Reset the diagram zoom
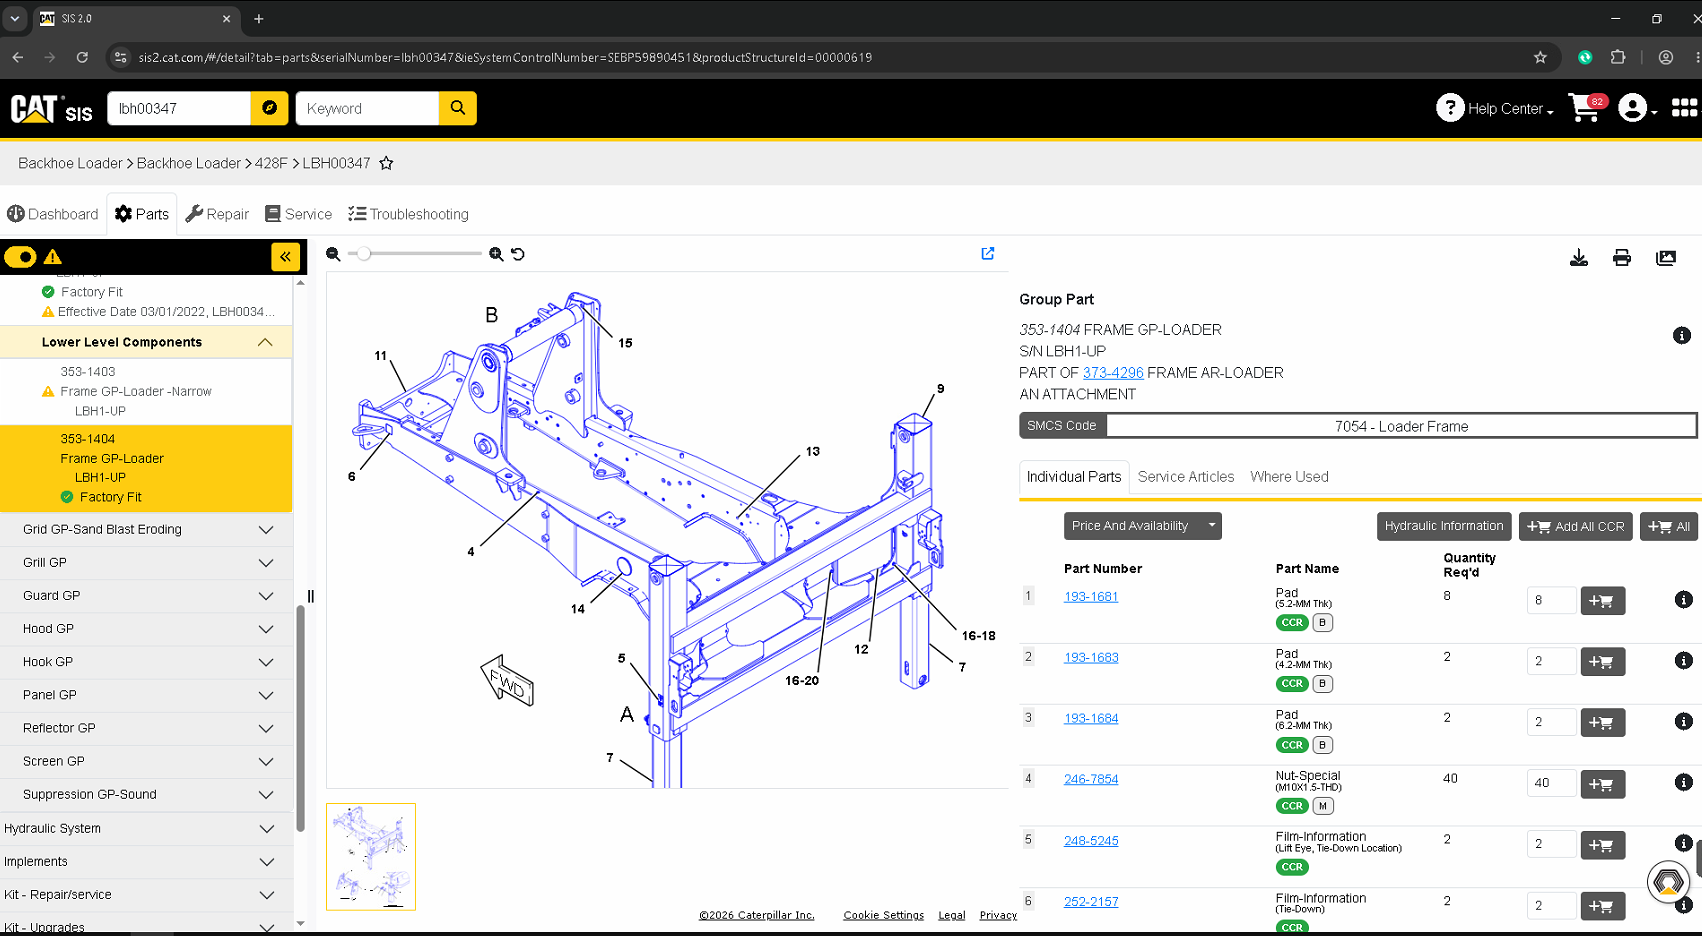This screenshot has height=936, width=1702. tap(518, 254)
